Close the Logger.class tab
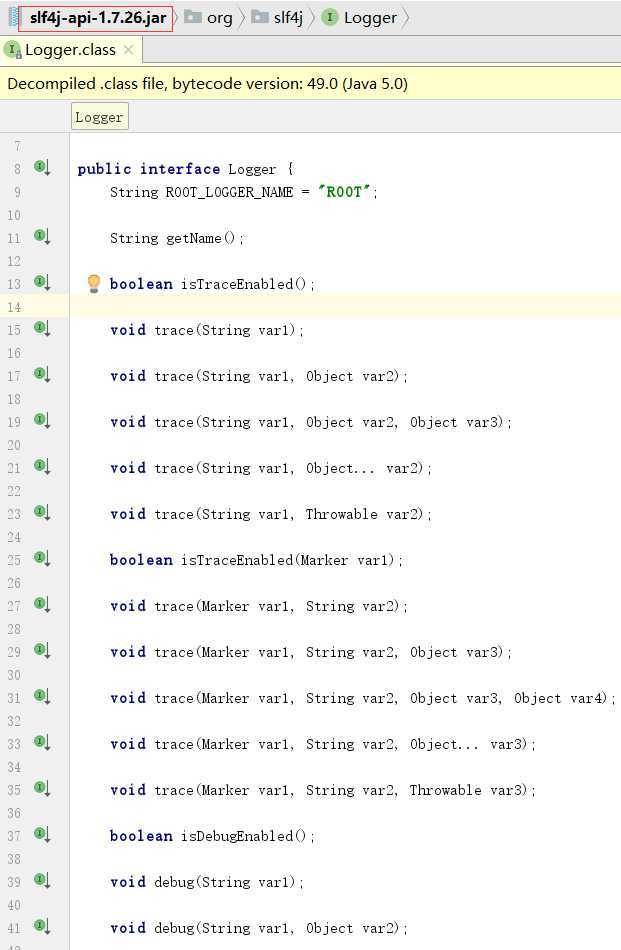 tap(128, 50)
